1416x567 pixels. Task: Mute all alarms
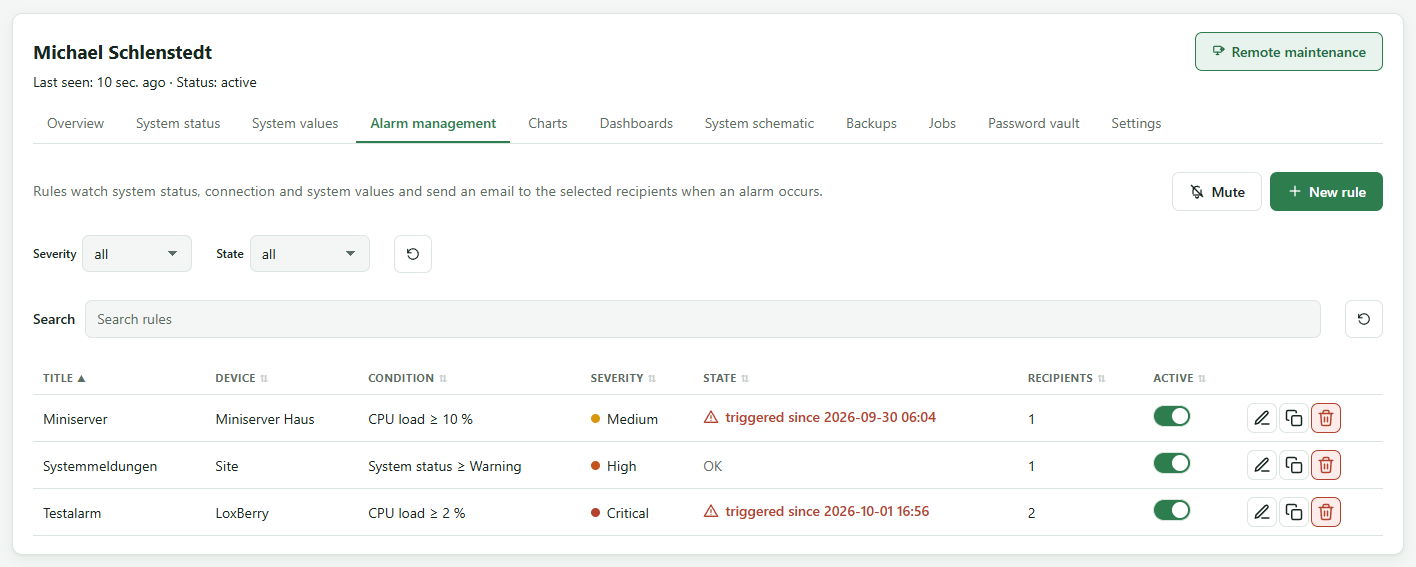tap(1217, 192)
